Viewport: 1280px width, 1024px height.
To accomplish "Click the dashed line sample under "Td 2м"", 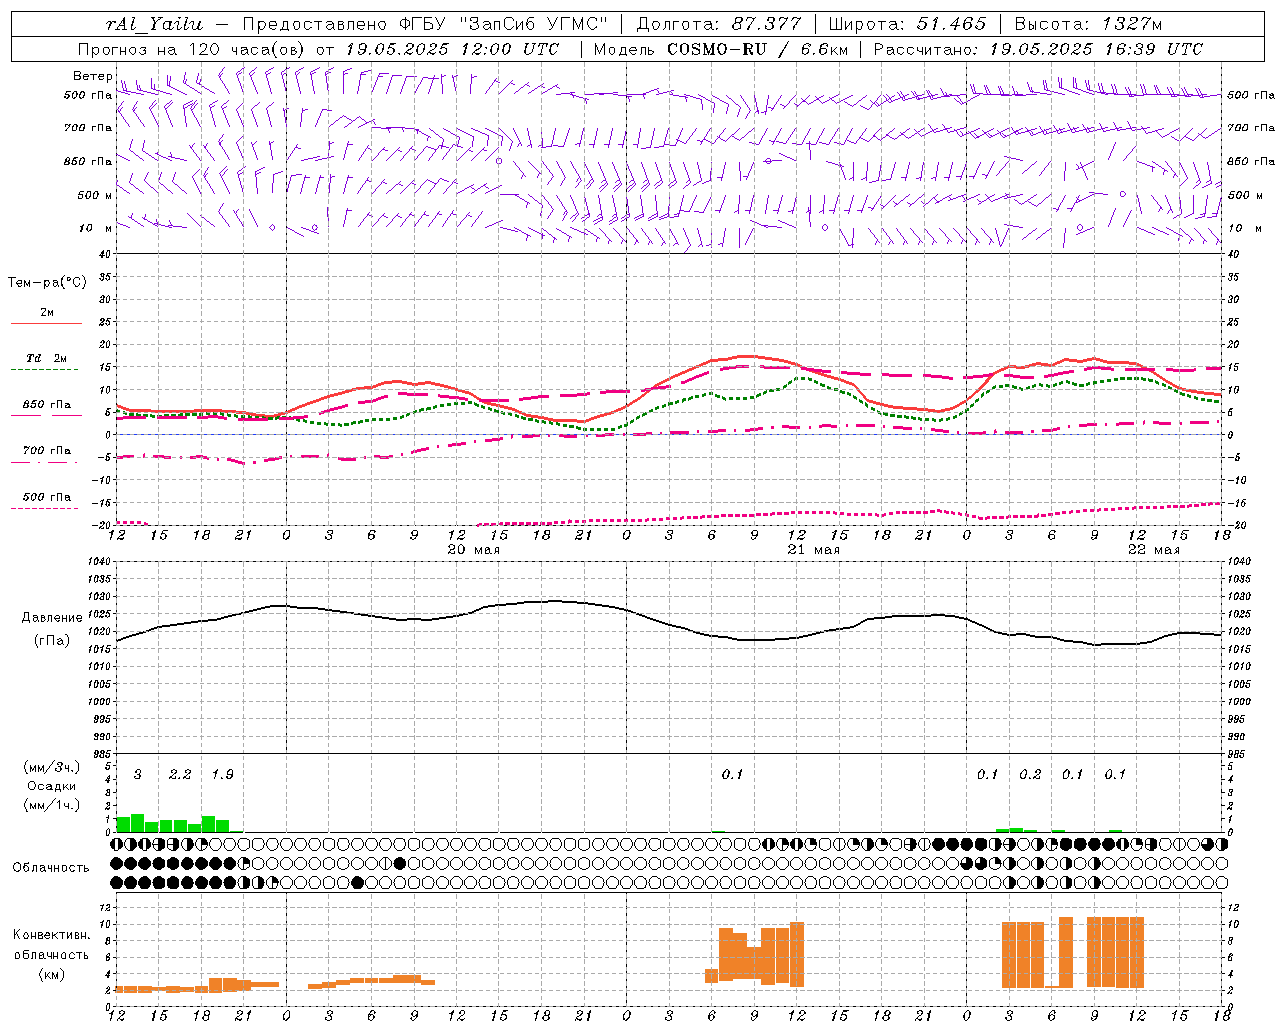I will click(46, 370).
